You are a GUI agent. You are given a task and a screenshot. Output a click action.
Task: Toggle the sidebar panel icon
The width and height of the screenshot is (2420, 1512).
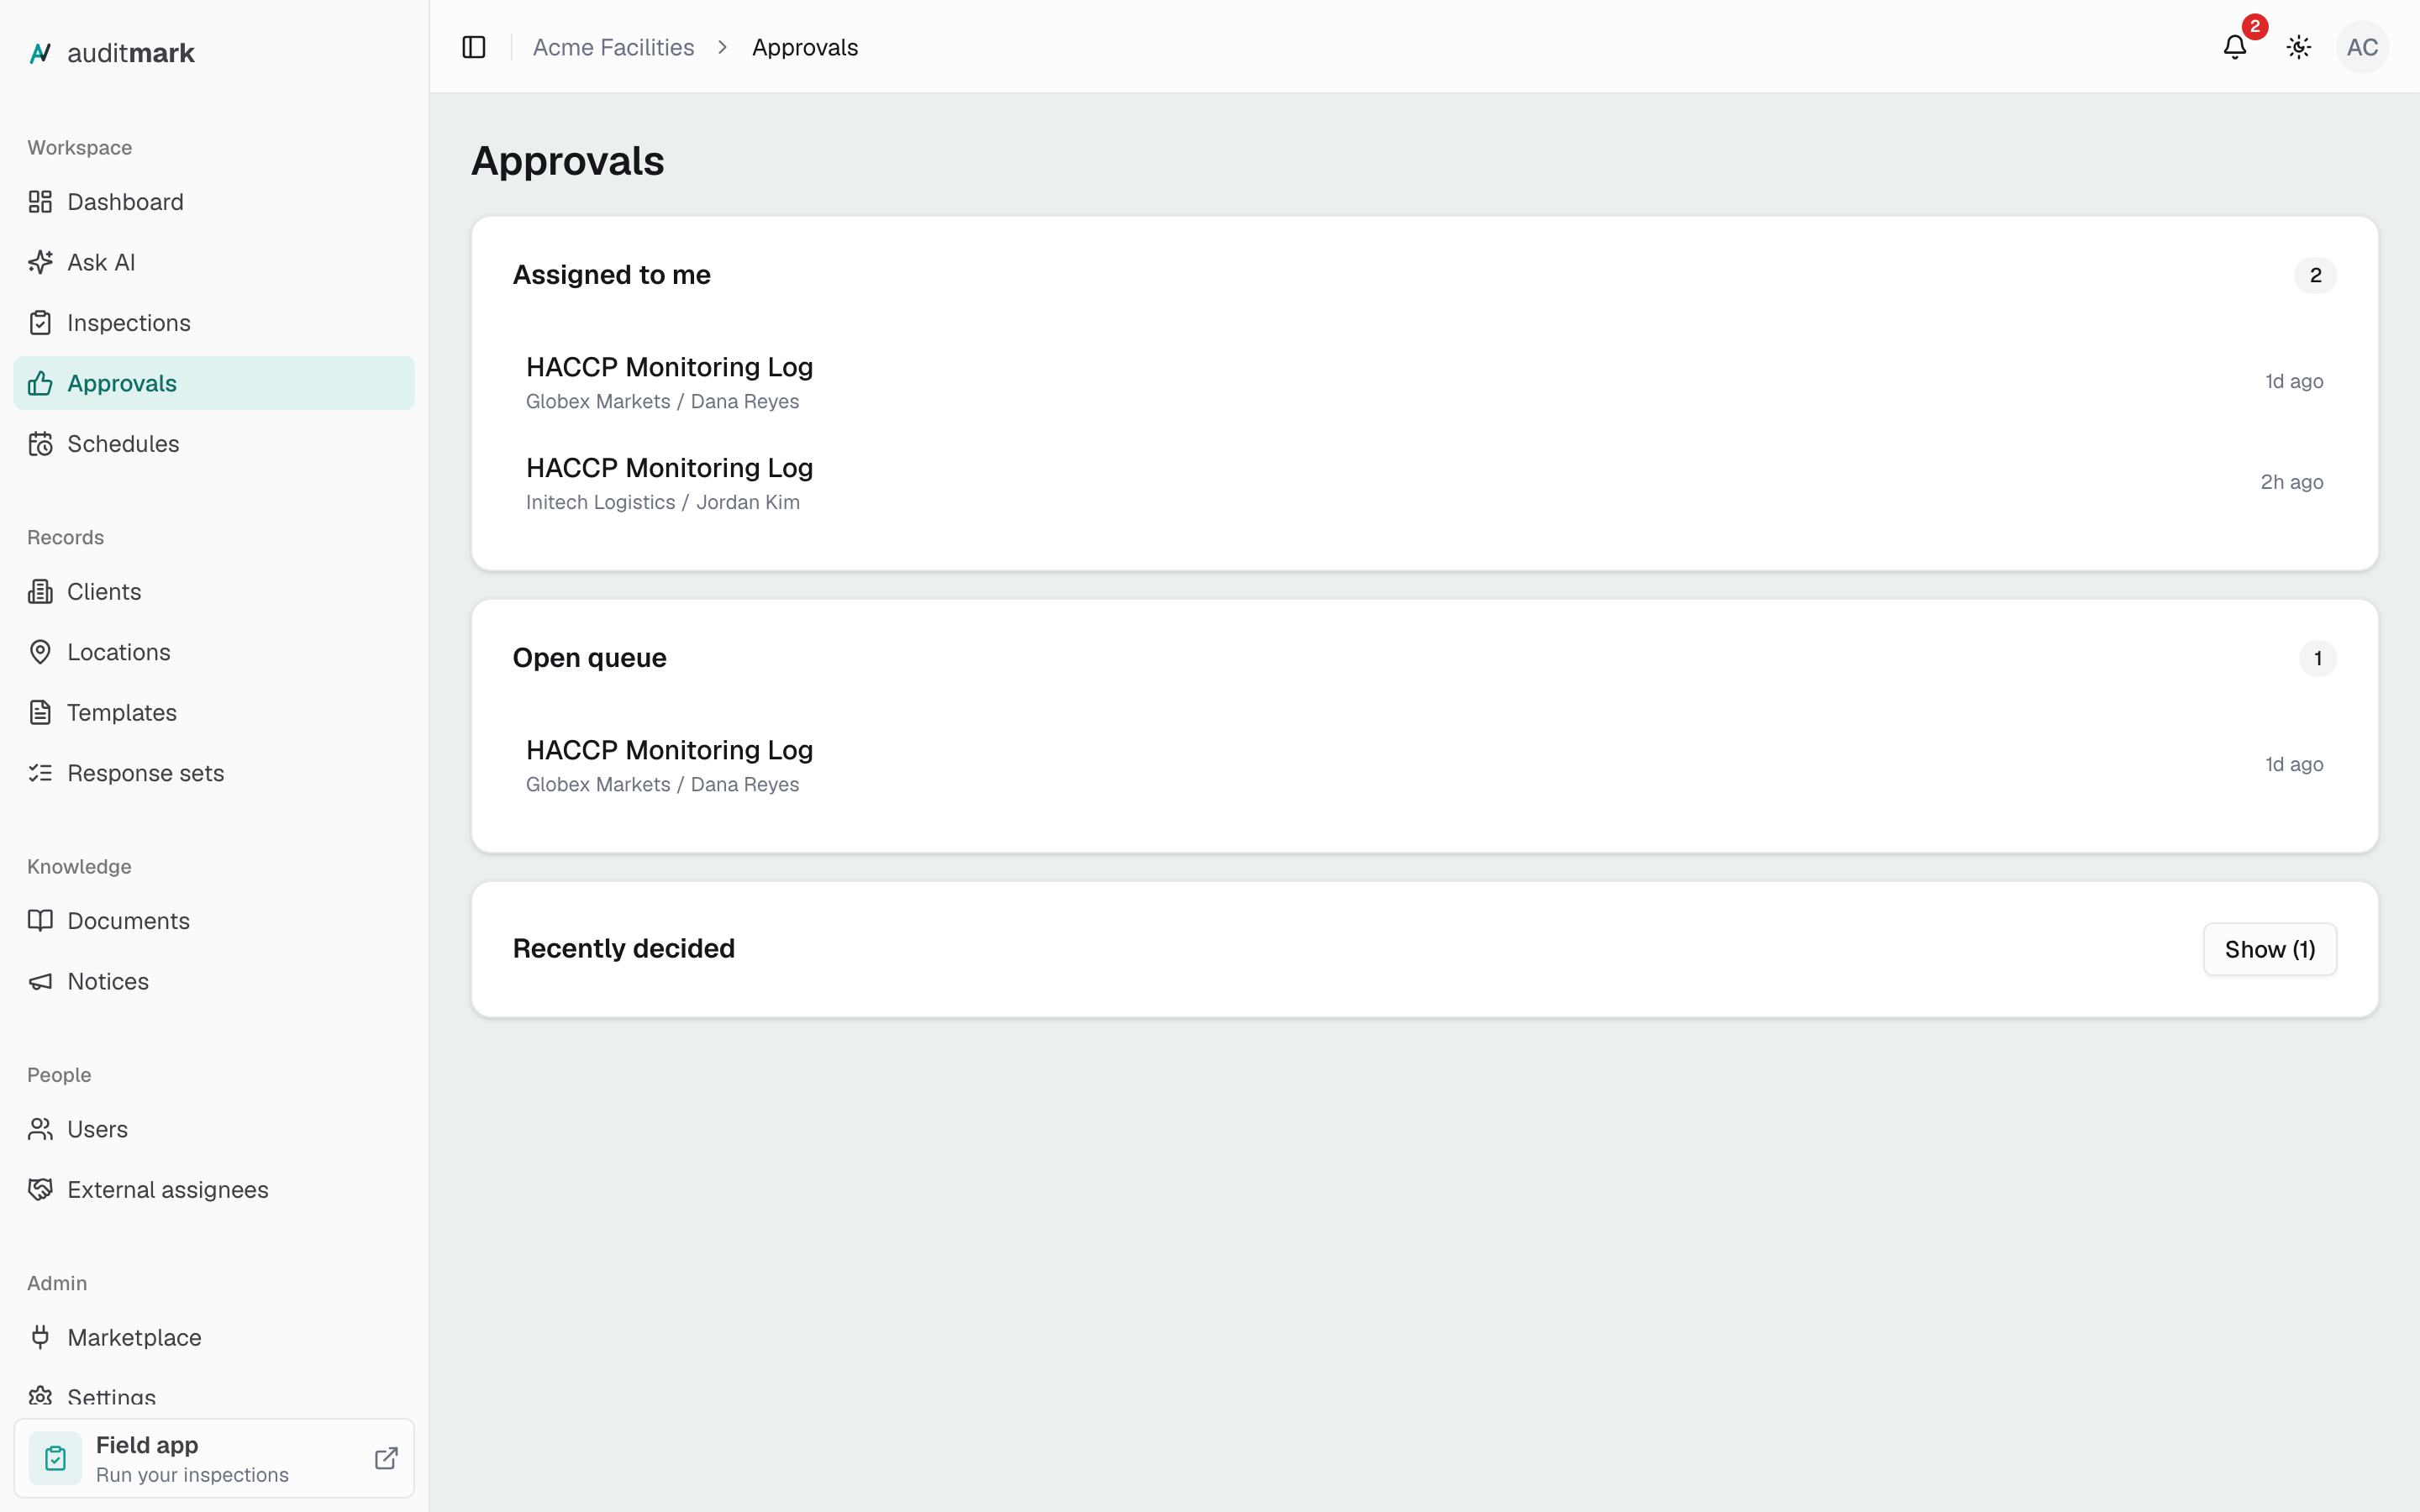(474, 47)
